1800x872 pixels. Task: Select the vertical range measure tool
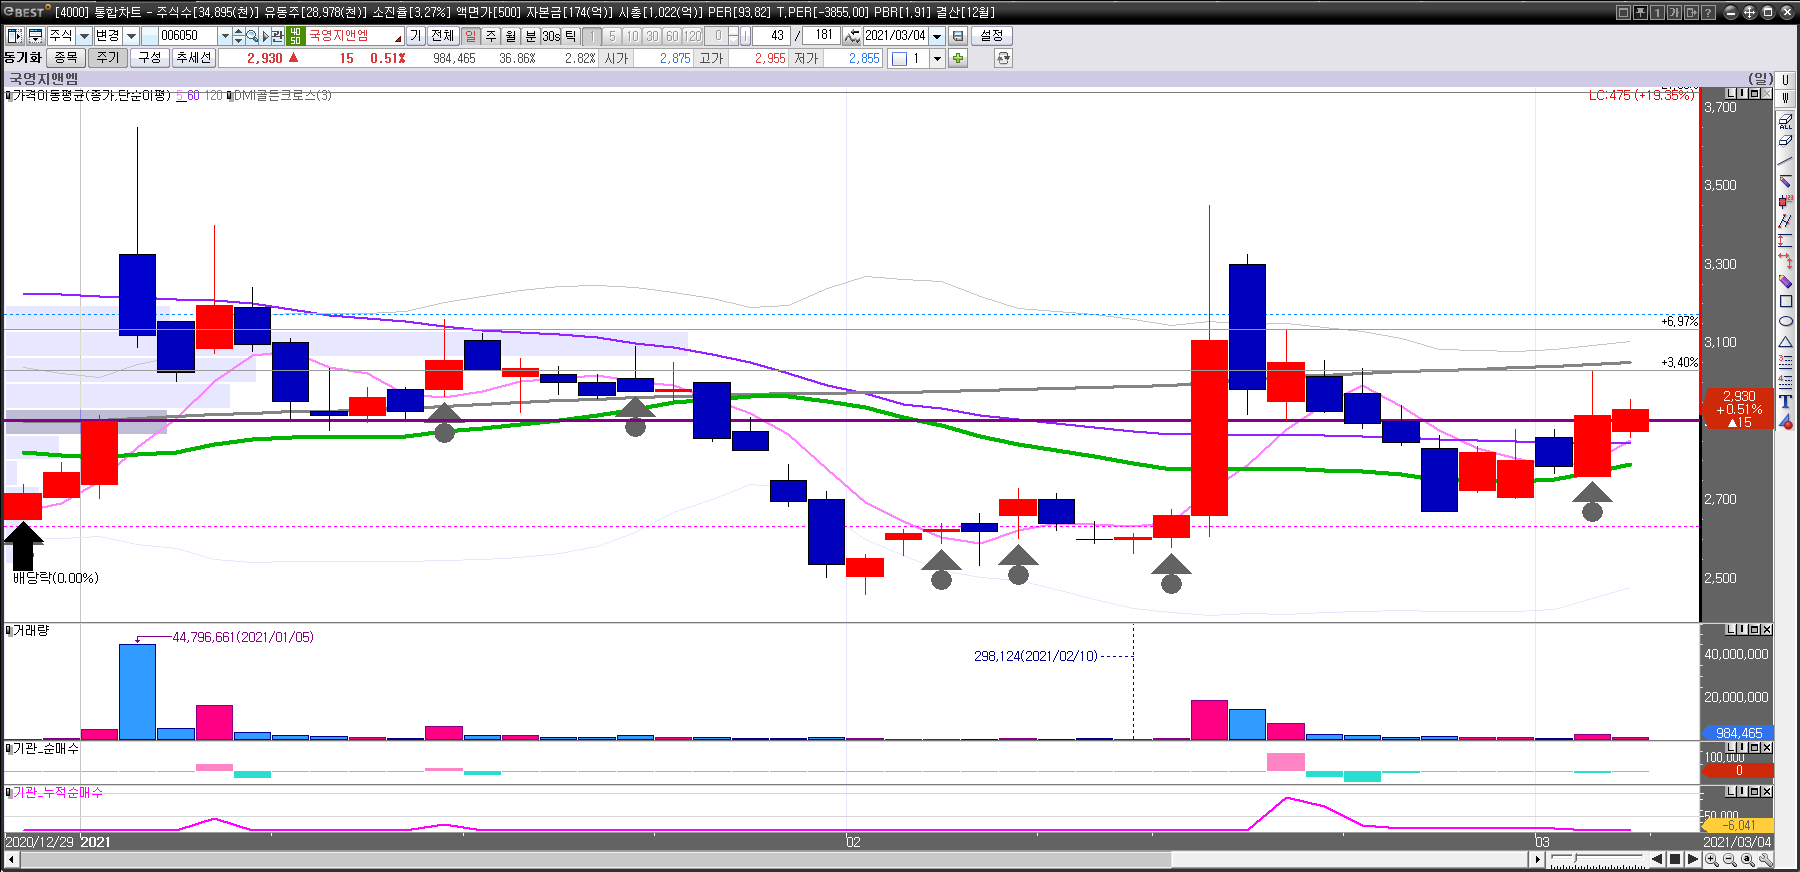click(1785, 240)
